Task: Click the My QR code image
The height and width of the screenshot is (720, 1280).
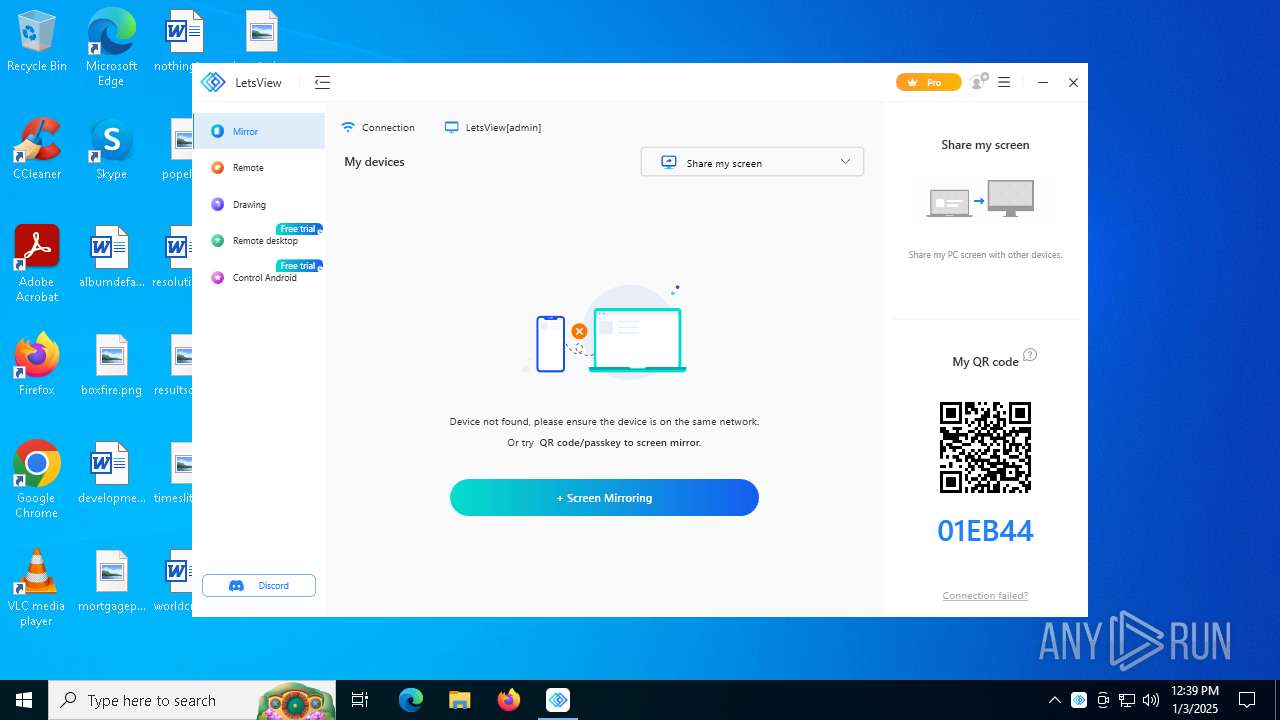Action: 985,447
